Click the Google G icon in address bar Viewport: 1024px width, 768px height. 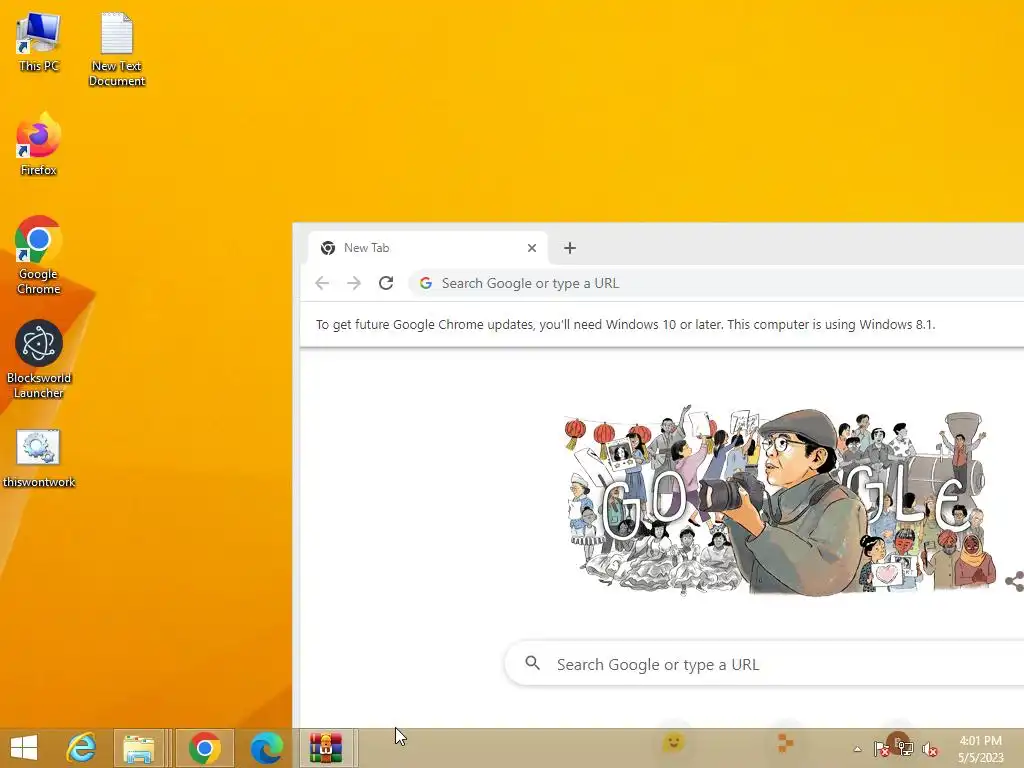(426, 283)
